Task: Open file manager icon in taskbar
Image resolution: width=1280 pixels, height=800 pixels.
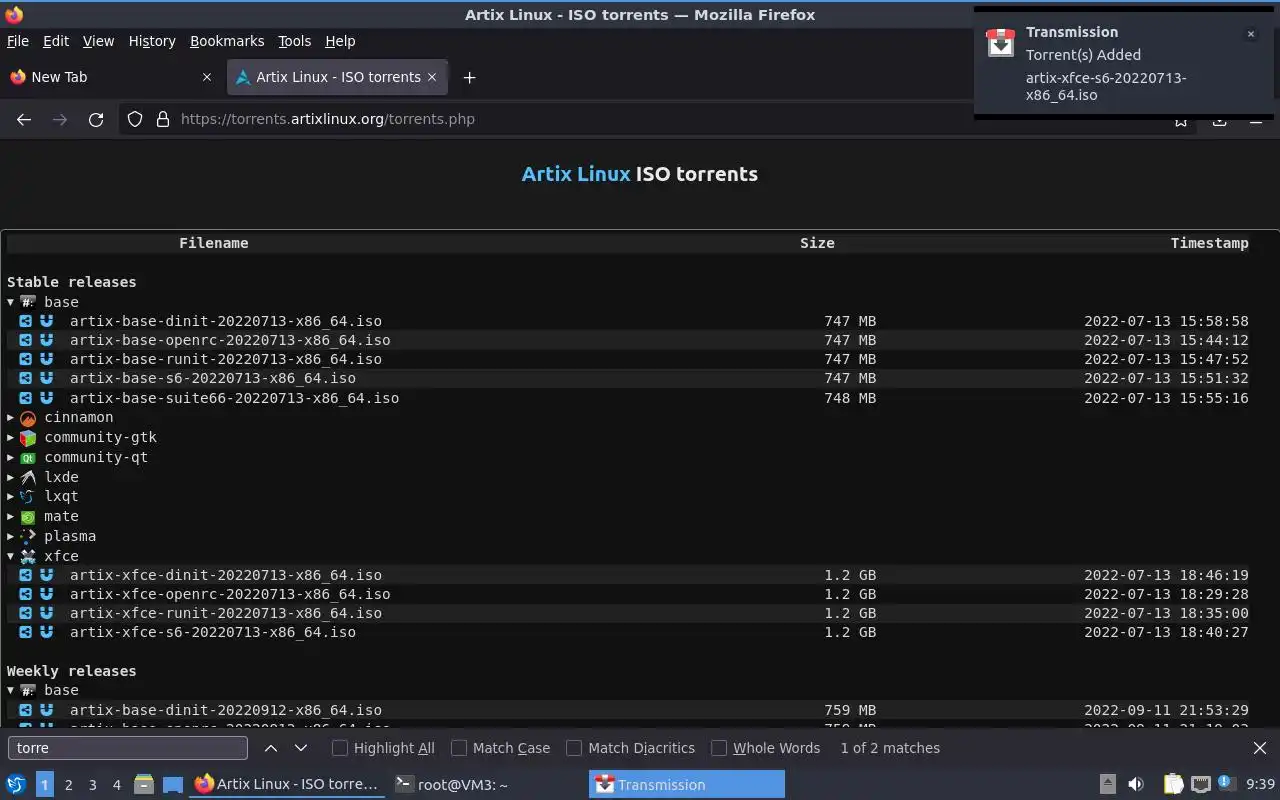Action: (x=143, y=785)
